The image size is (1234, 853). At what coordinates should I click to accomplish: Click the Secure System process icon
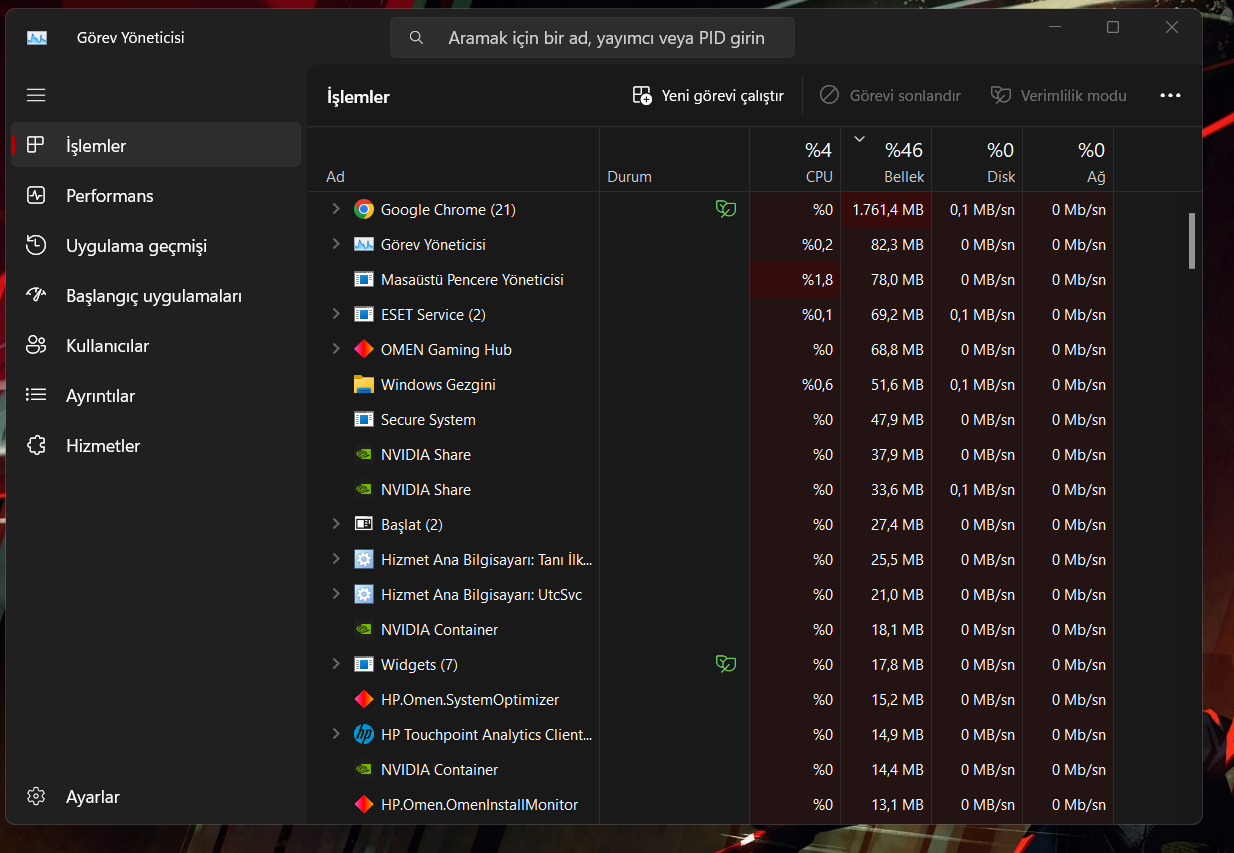pyautogui.click(x=364, y=420)
